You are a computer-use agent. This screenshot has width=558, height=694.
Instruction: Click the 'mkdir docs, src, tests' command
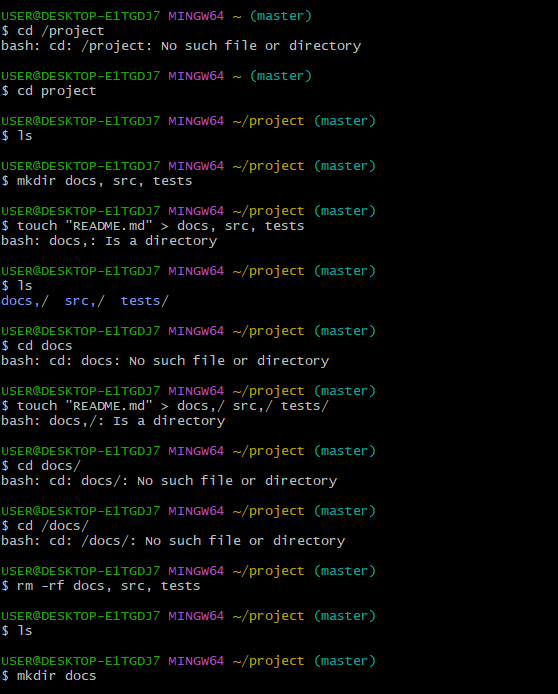pos(97,181)
